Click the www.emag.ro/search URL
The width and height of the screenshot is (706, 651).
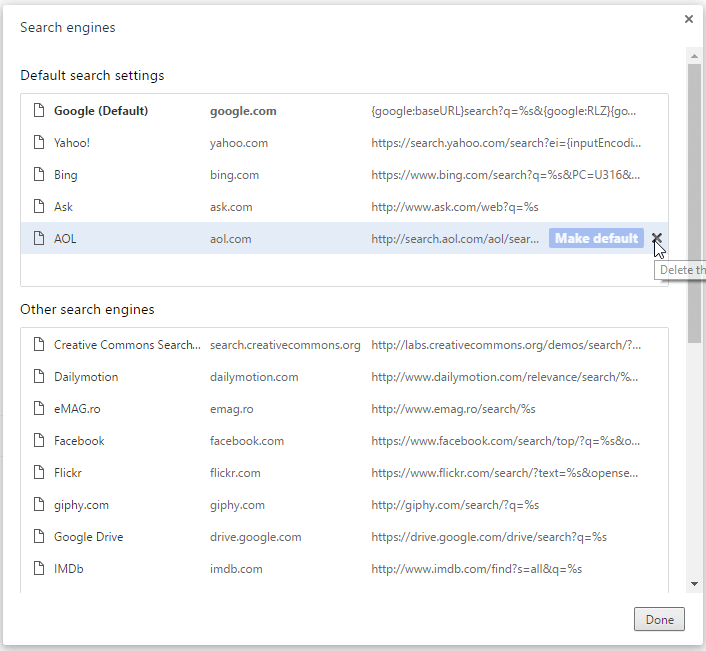tap(453, 409)
